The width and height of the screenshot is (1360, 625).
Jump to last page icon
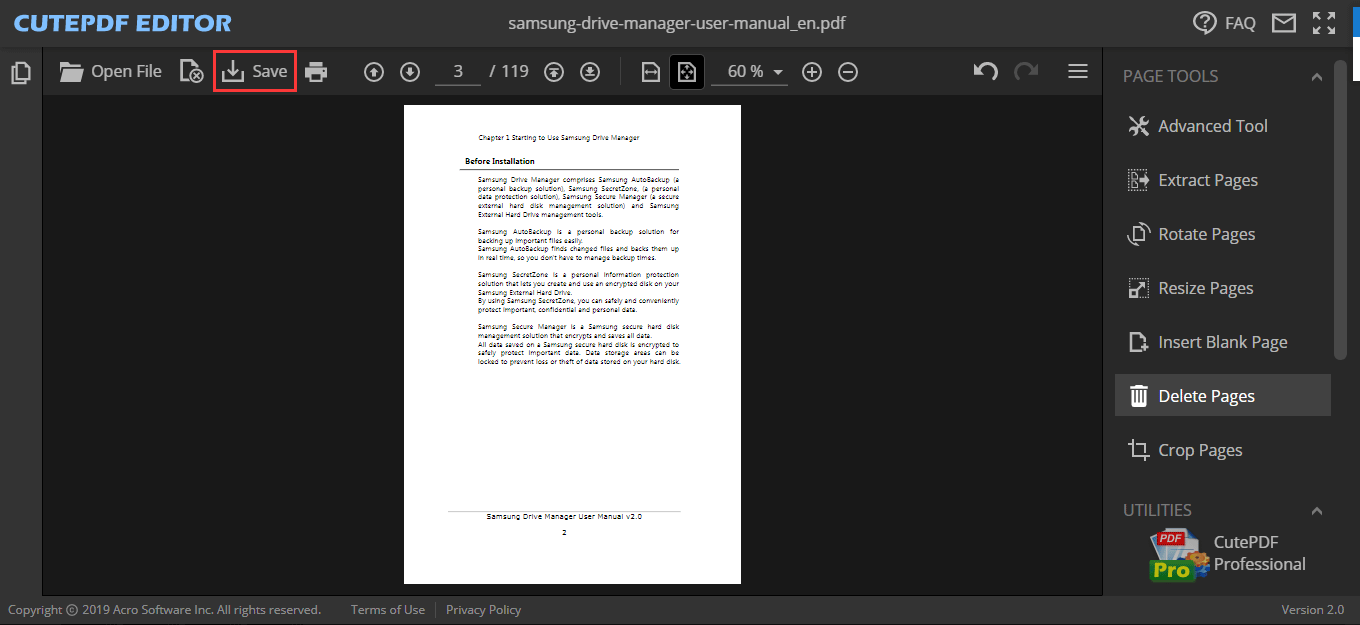tap(590, 72)
